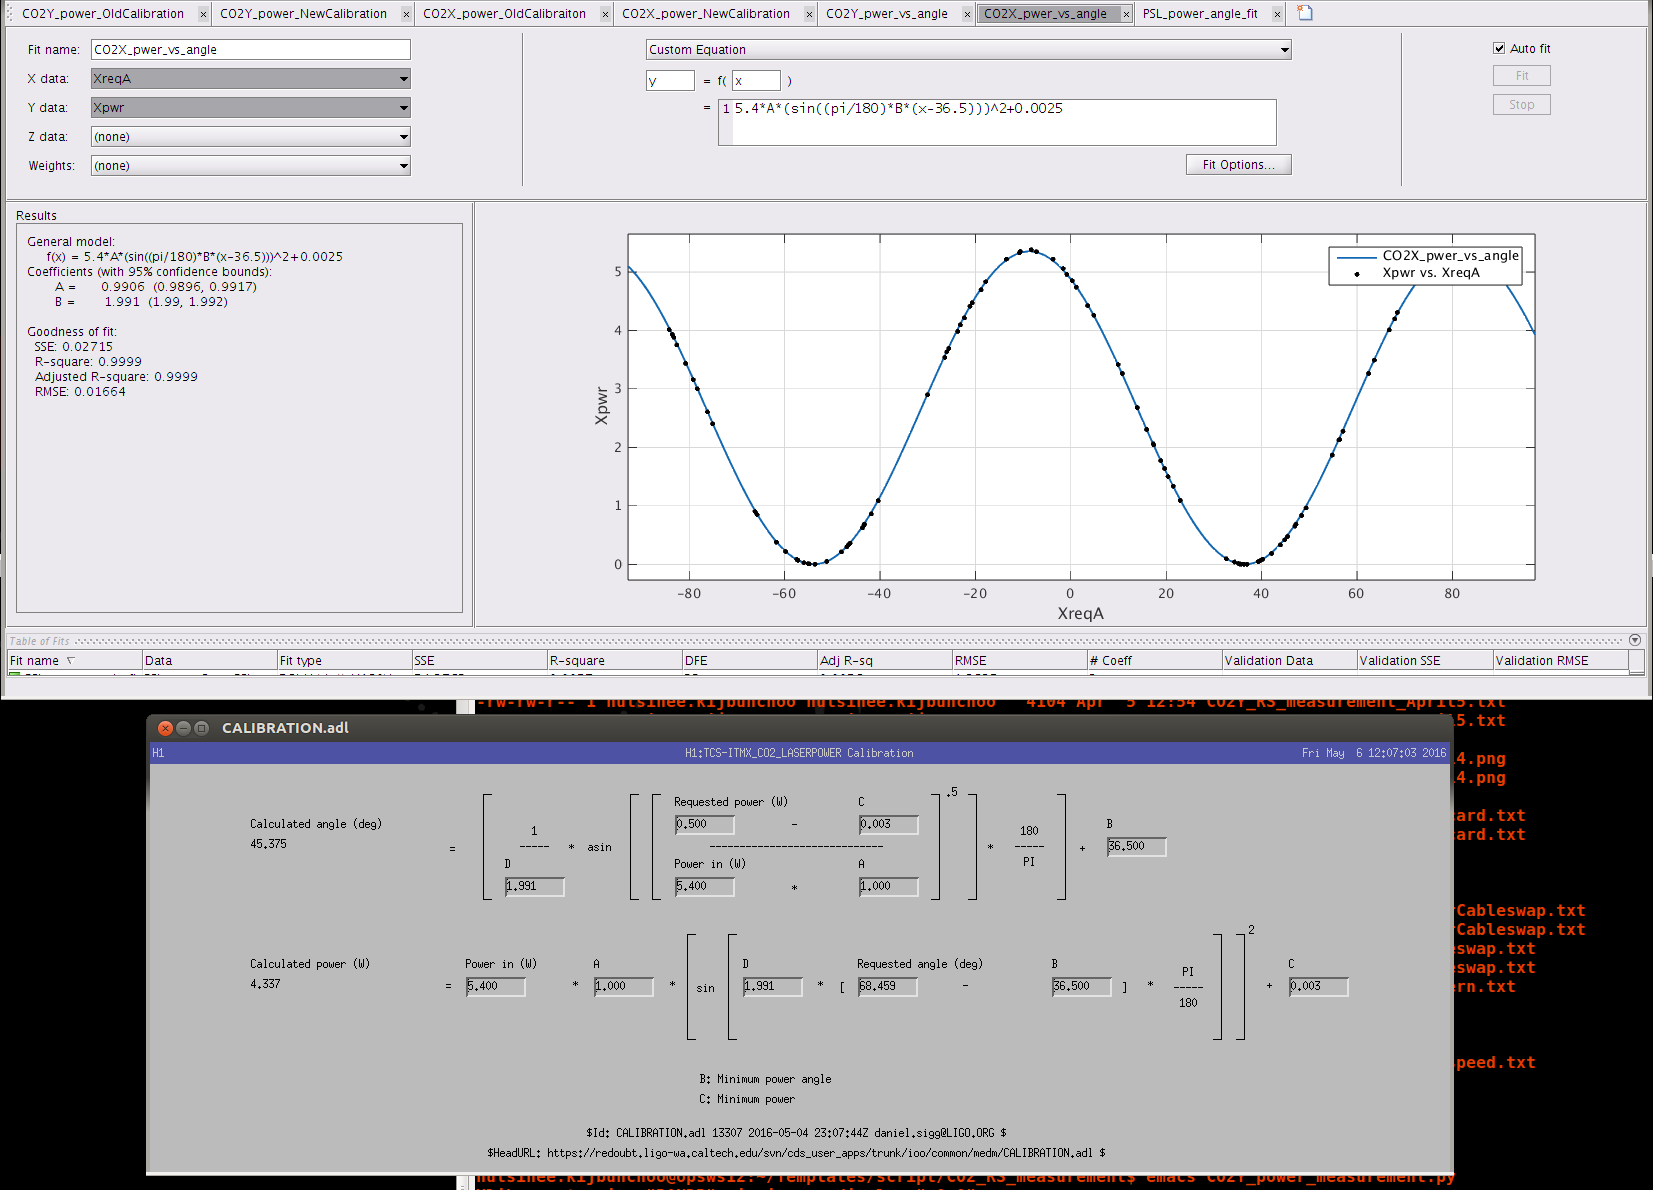Close the CALIBRATION.adl window
1653x1190 pixels.
166,728
